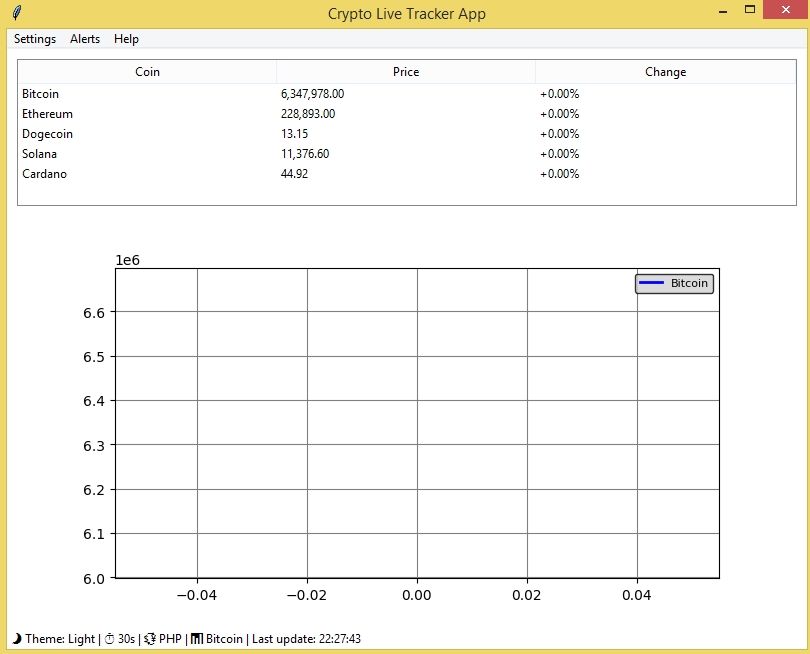Click Solana price 11,376.60
The width and height of the screenshot is (810, 654).
pyautogui.click(x=305, y=154)
